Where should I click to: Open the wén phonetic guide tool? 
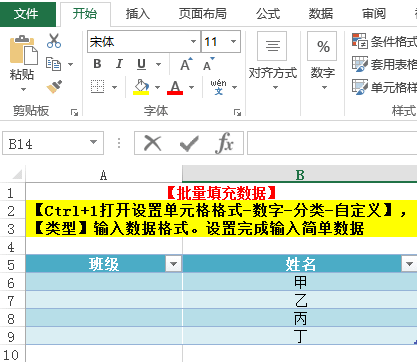pyautogui.click(x=218, y=87)
